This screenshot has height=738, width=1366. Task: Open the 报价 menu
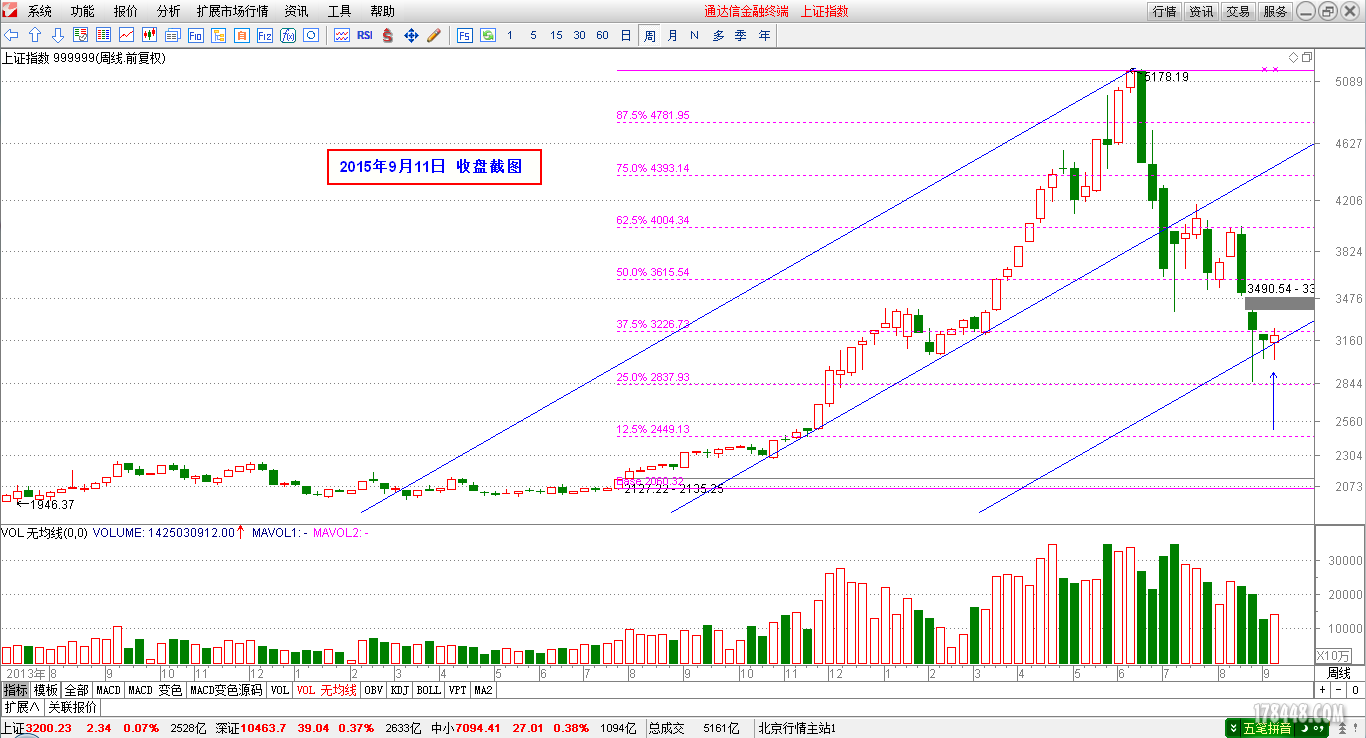(x=126, y=12)
